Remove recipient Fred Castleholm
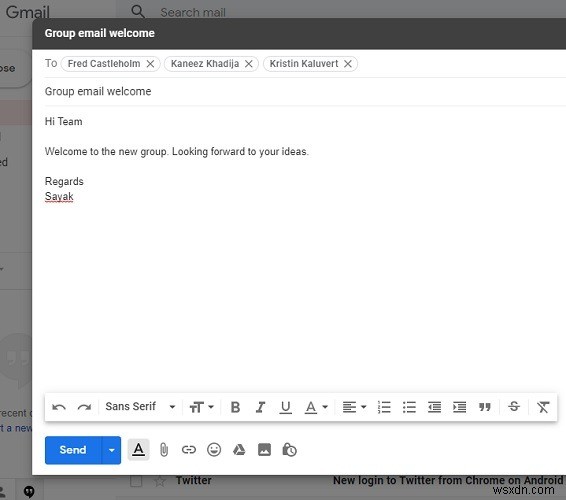 [151, 64]
